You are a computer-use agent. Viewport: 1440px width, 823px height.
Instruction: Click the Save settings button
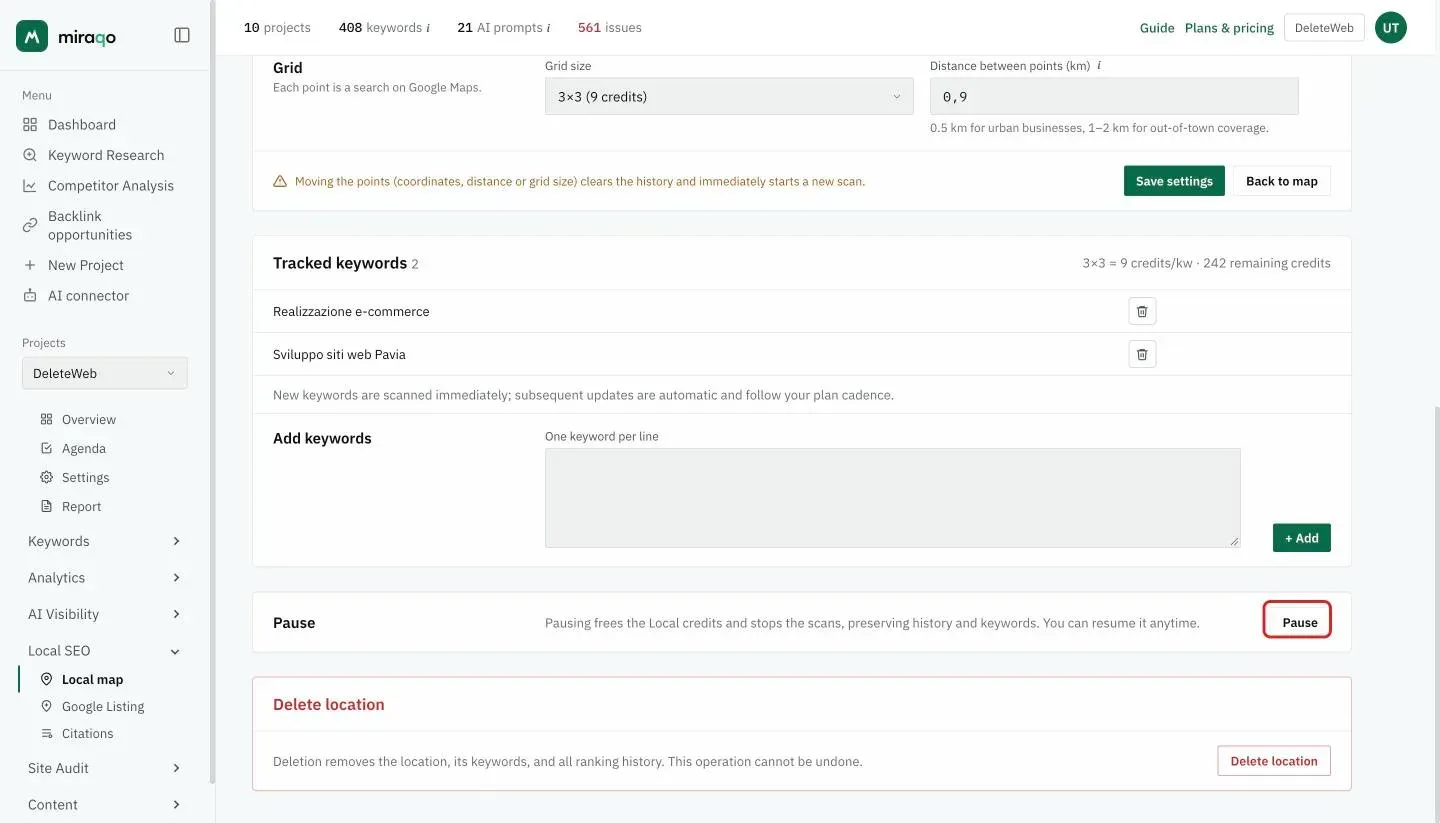coord(1174,181)
